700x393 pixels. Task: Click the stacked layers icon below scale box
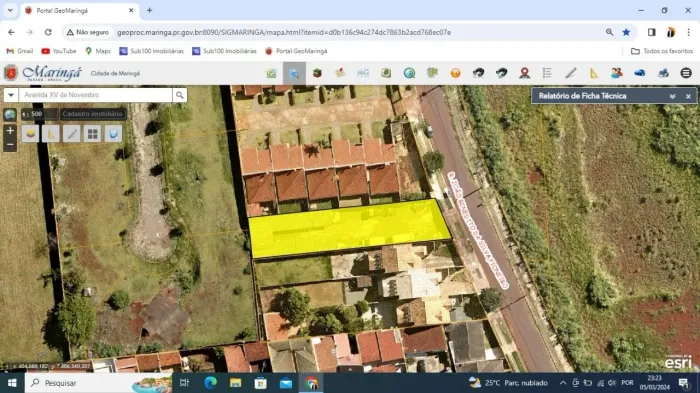31,134
